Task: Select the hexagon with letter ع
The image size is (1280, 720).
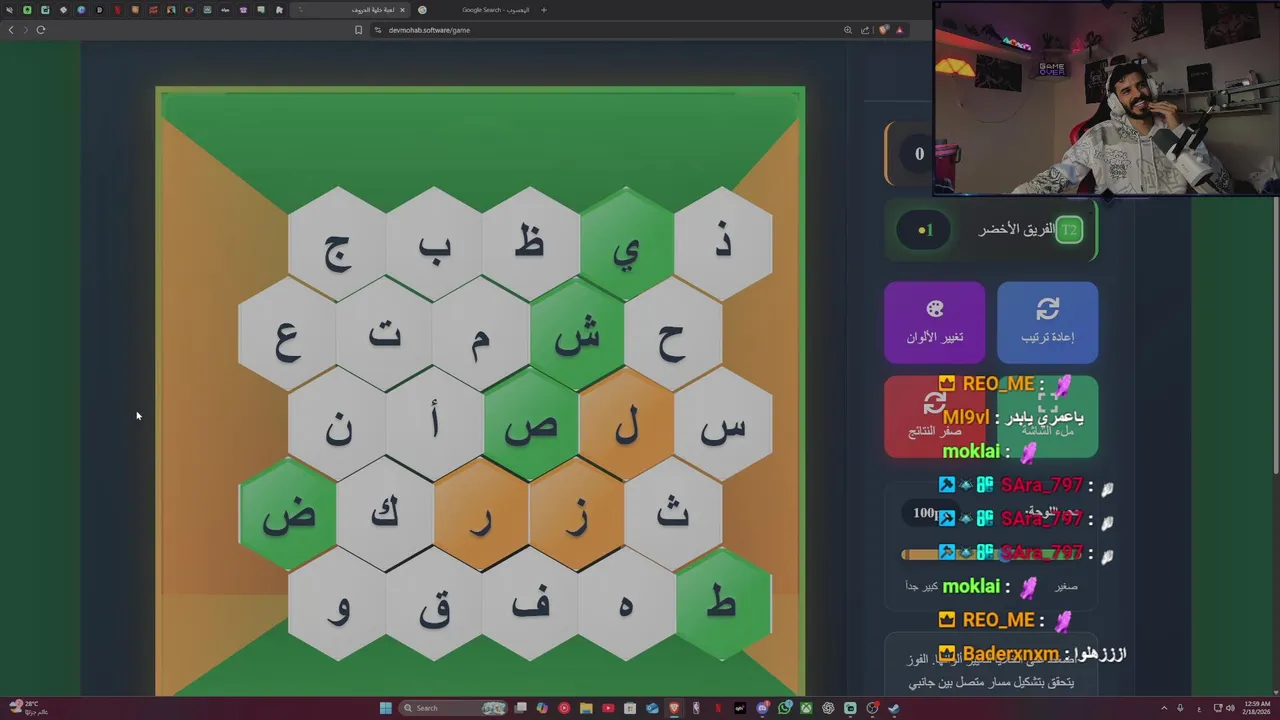Action: point(289,334)
